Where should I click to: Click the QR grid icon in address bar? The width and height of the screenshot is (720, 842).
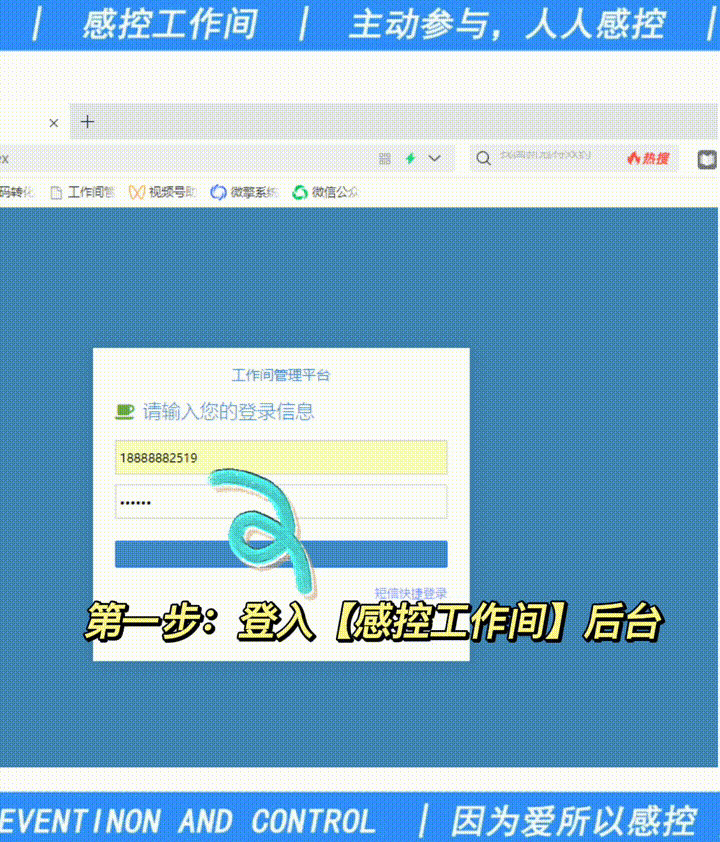(x=384, y=158)
